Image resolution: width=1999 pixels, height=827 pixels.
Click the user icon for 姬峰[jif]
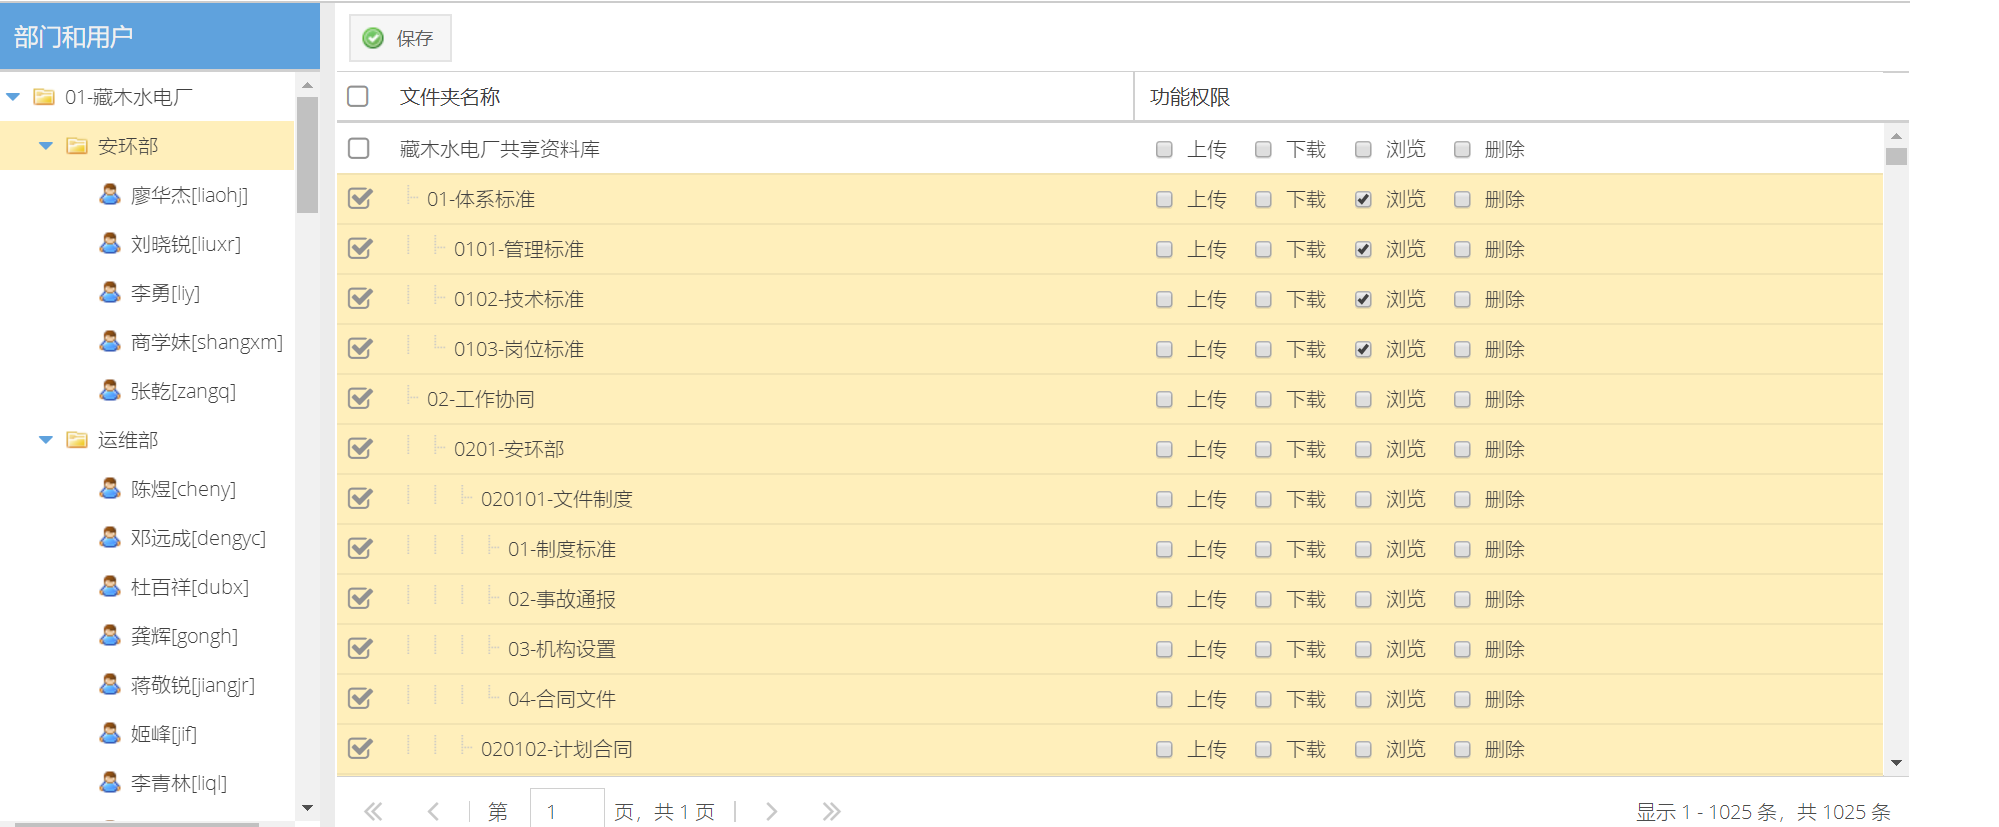click(110, 733)
